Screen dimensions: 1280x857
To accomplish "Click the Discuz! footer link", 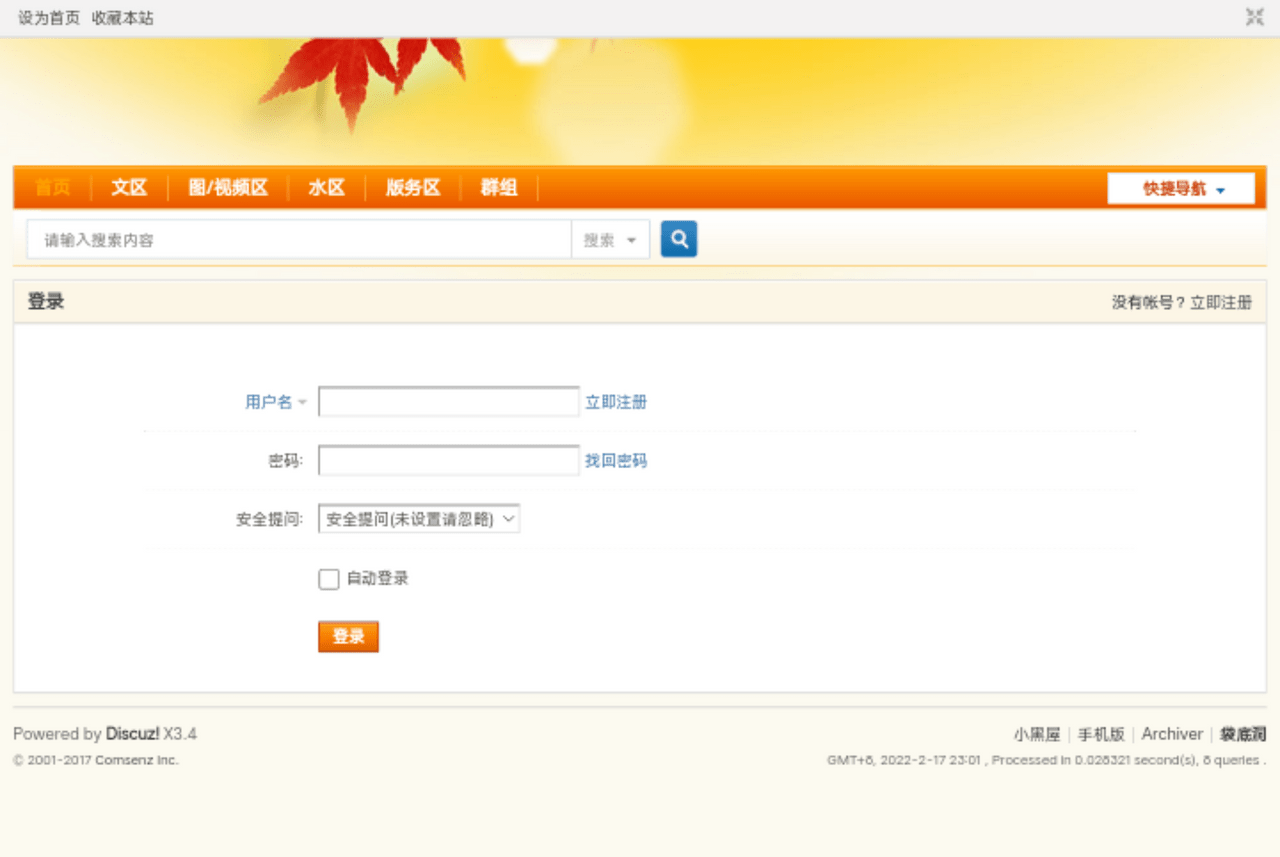I will (x=133, y=734).
